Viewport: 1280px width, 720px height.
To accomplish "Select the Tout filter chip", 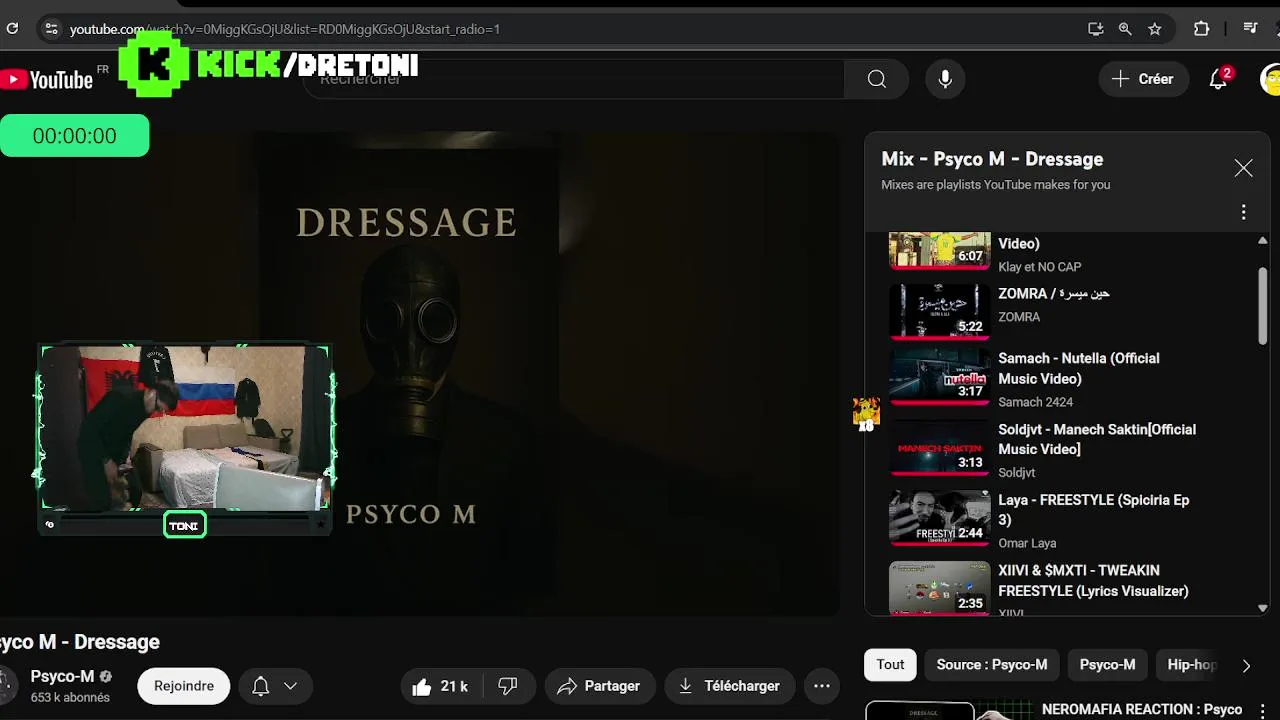I will coord(890,664).
